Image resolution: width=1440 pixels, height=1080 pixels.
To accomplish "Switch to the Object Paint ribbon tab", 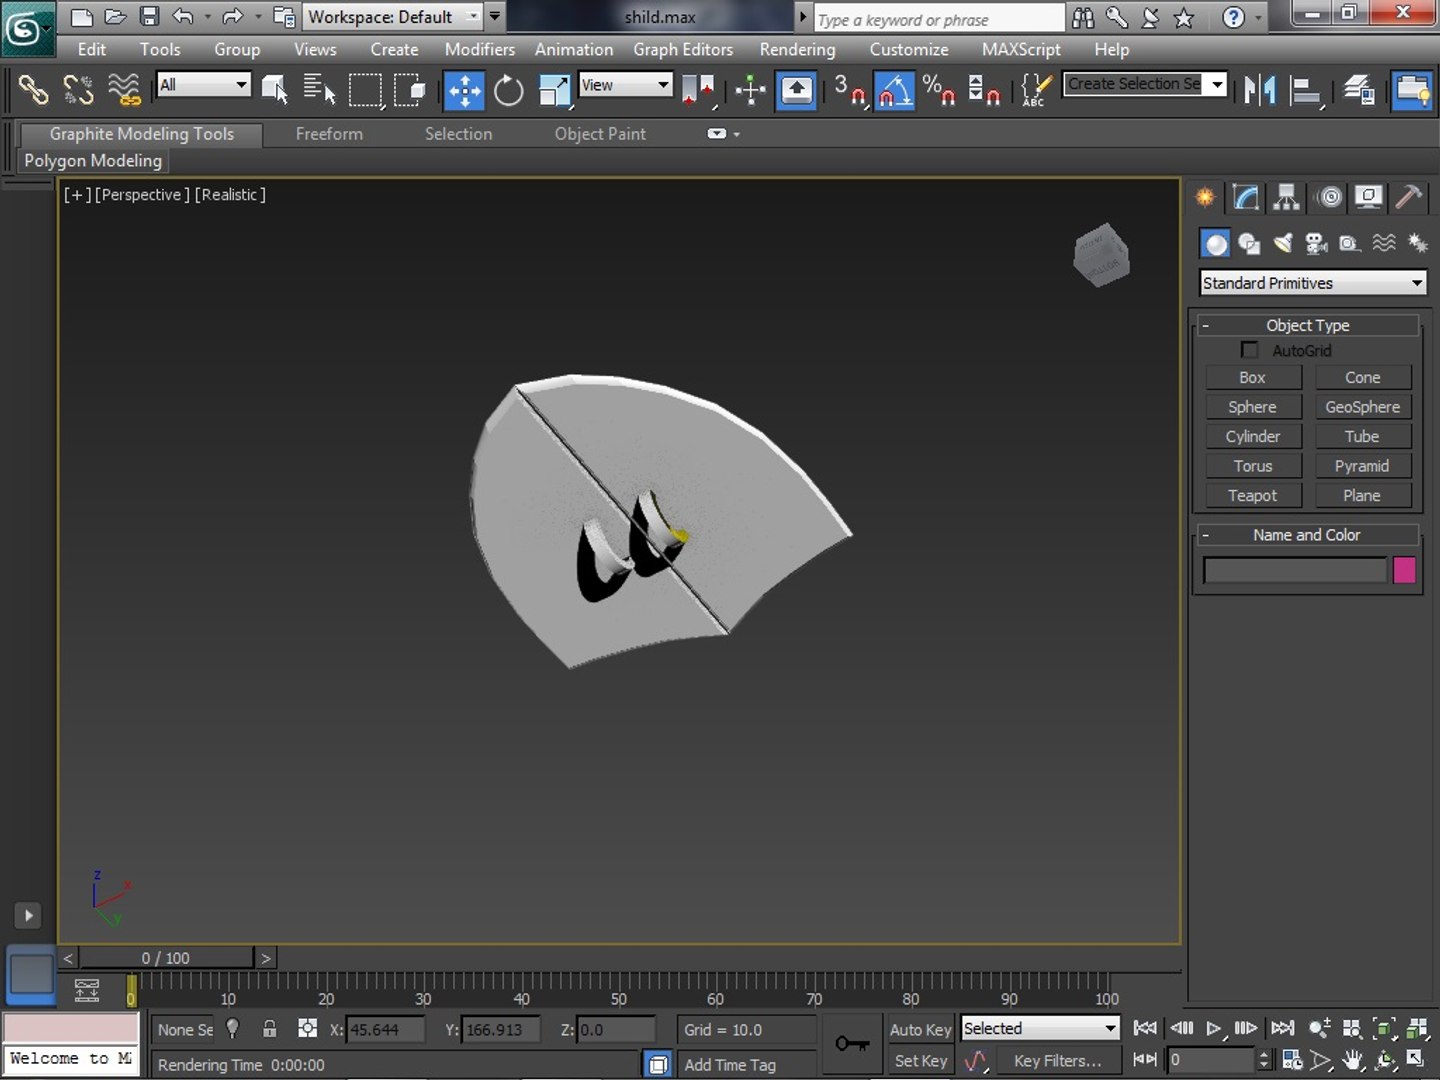I will pyautogui.click(x=600, y=134).
